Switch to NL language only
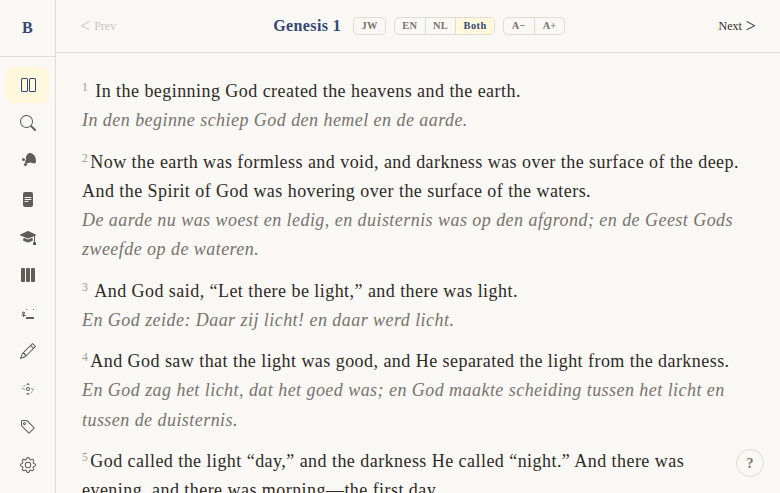The height and width of the screenshot is (493, 780). tap(440, 26)
